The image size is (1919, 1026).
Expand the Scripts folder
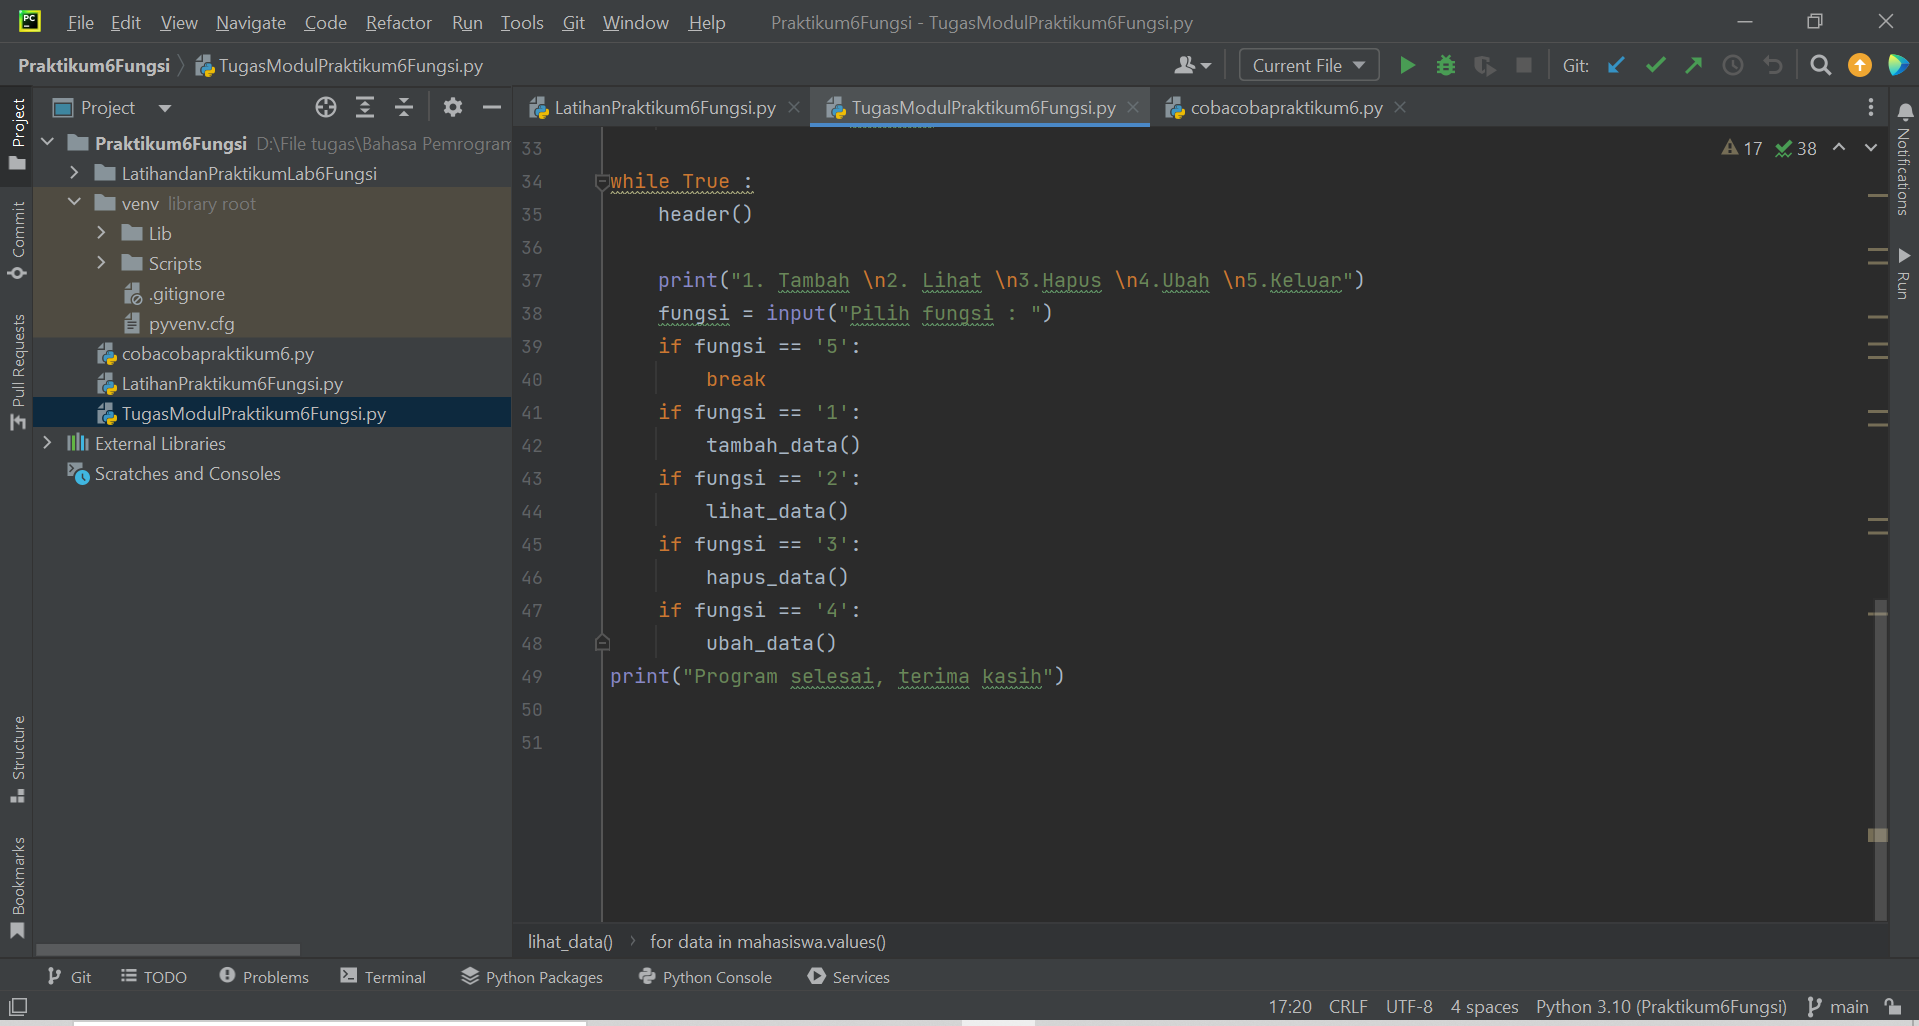coord(101,263)
